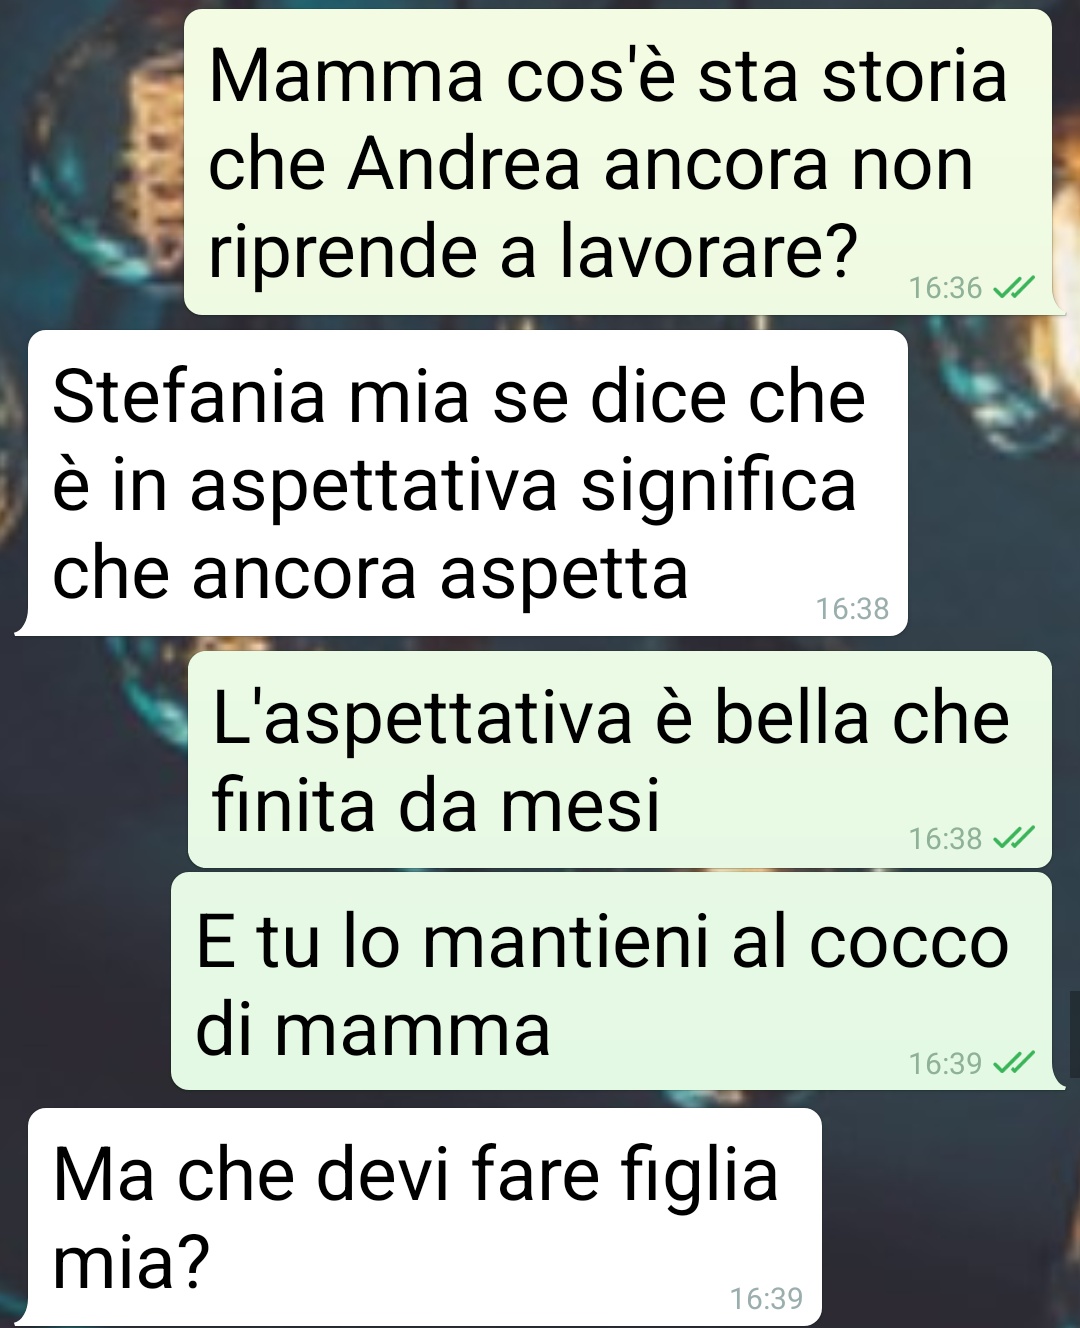Tap the chat wallpaper left of the first message

92,160
